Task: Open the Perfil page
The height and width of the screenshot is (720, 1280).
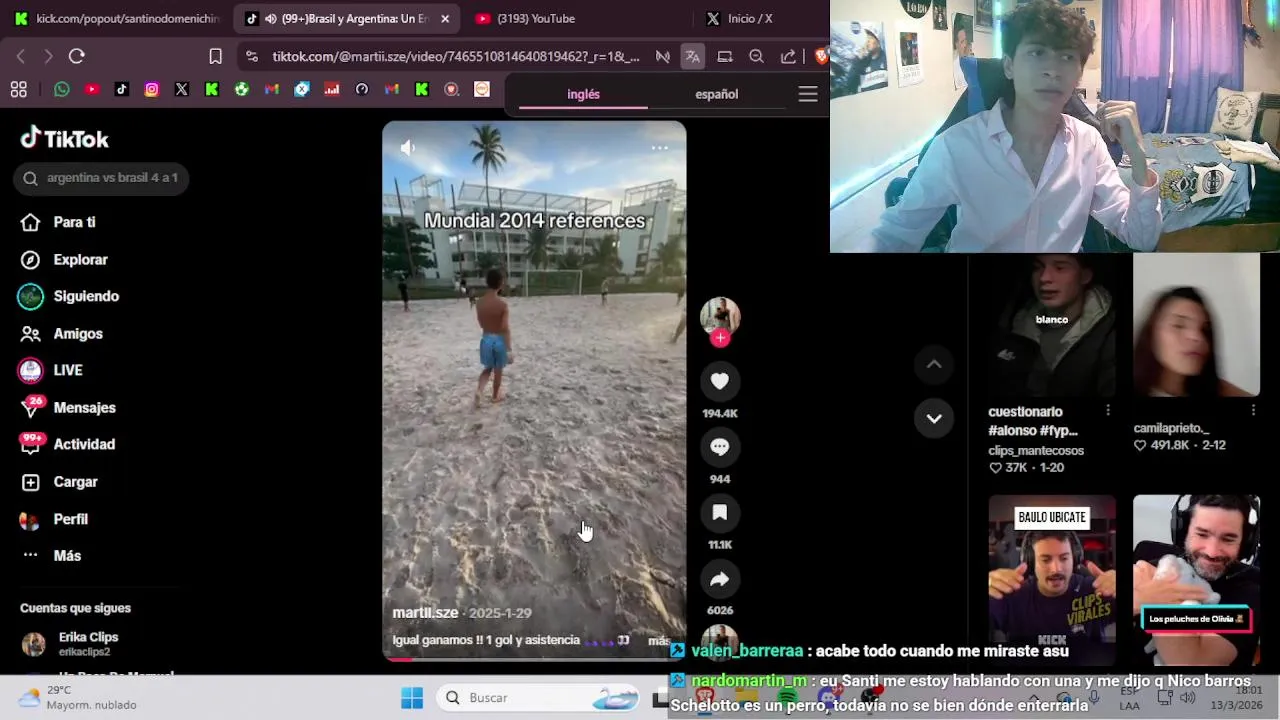Action: click(x=55, y=519)
